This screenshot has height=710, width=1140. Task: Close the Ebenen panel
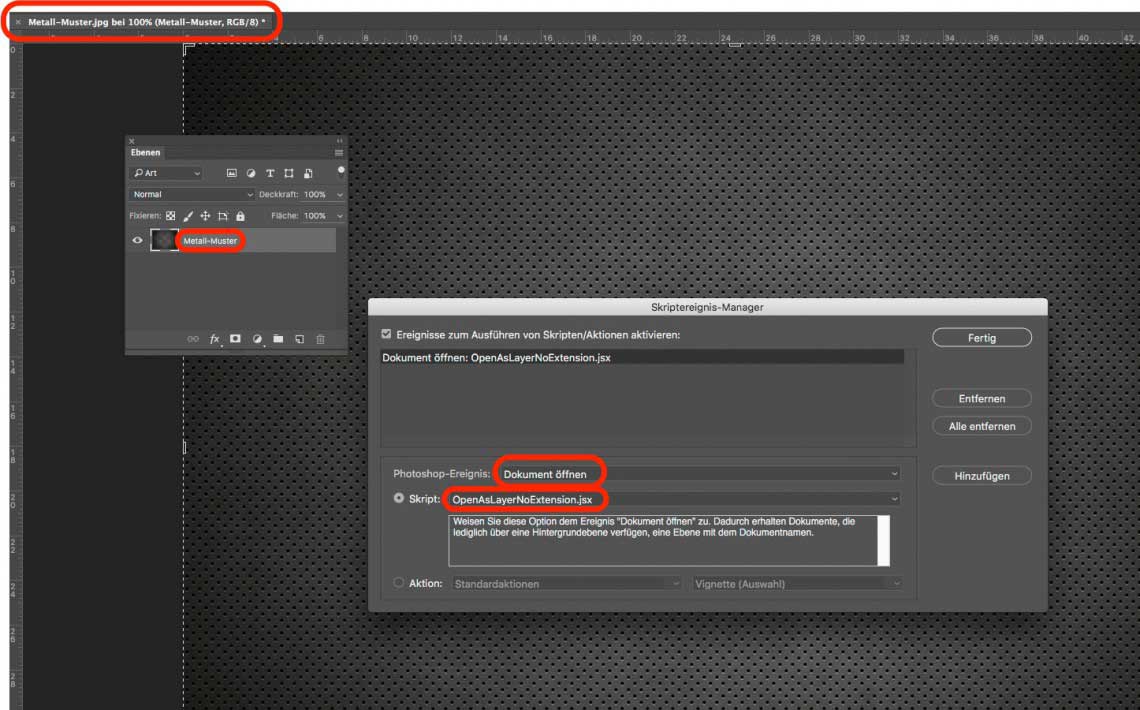(x=132, y=141)
